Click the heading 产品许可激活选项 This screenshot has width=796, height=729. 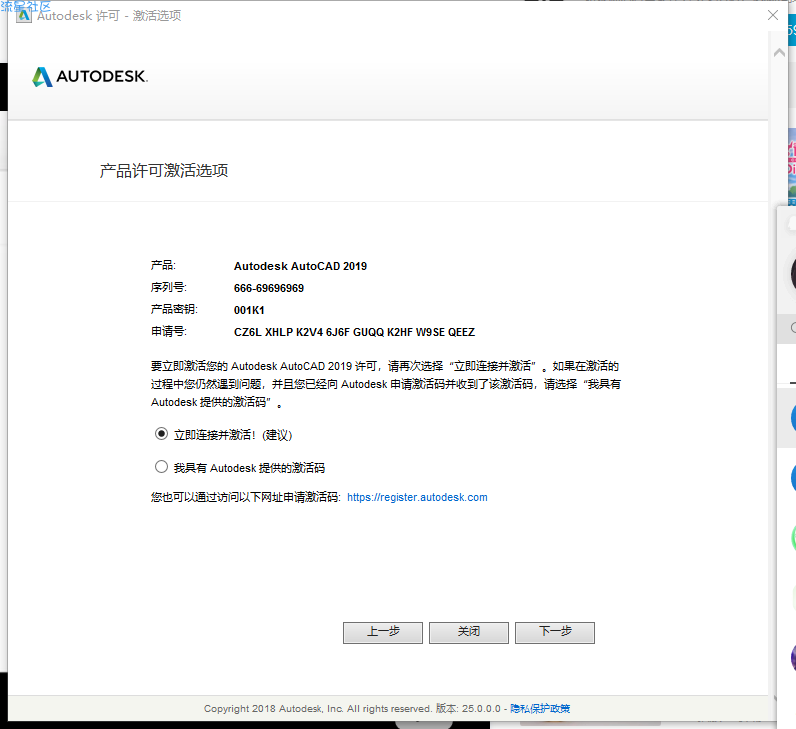(163, 171)
